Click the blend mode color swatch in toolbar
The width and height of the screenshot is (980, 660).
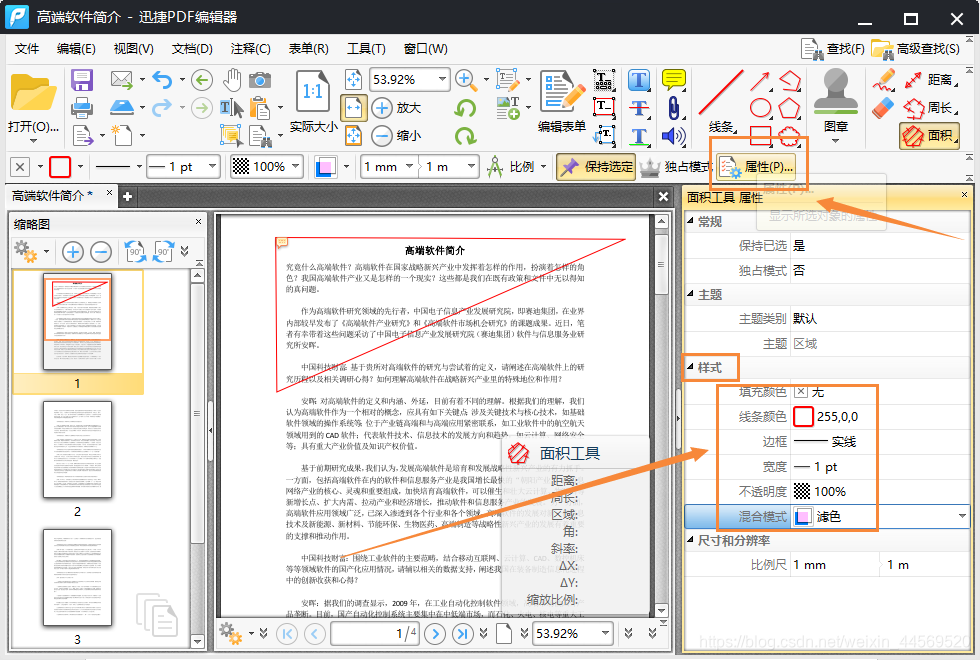point(325,167)
